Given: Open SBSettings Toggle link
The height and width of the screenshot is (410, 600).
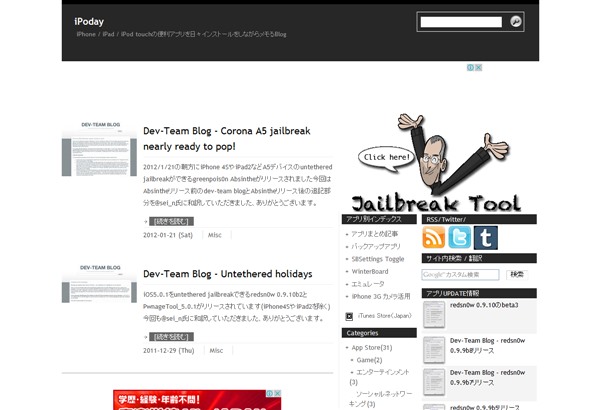Looking at the screenshot, I should pos(378,259).
